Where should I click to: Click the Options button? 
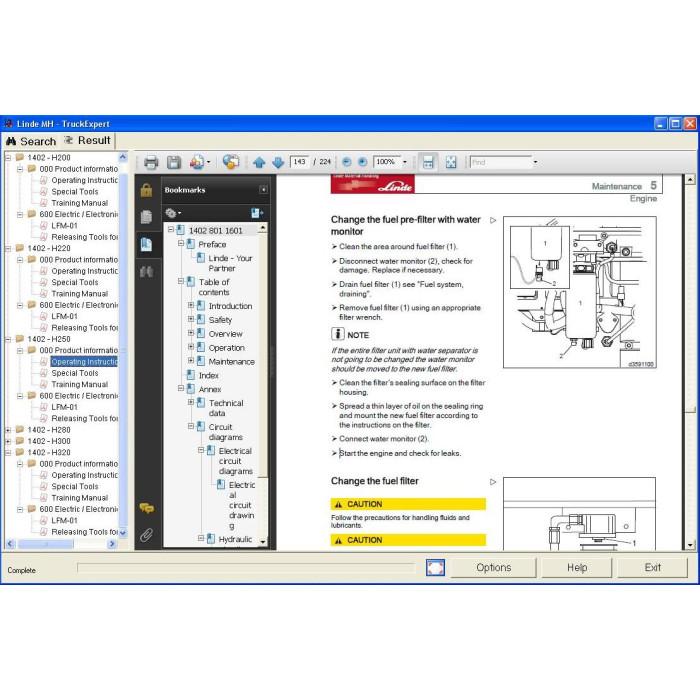coord(493,567)
